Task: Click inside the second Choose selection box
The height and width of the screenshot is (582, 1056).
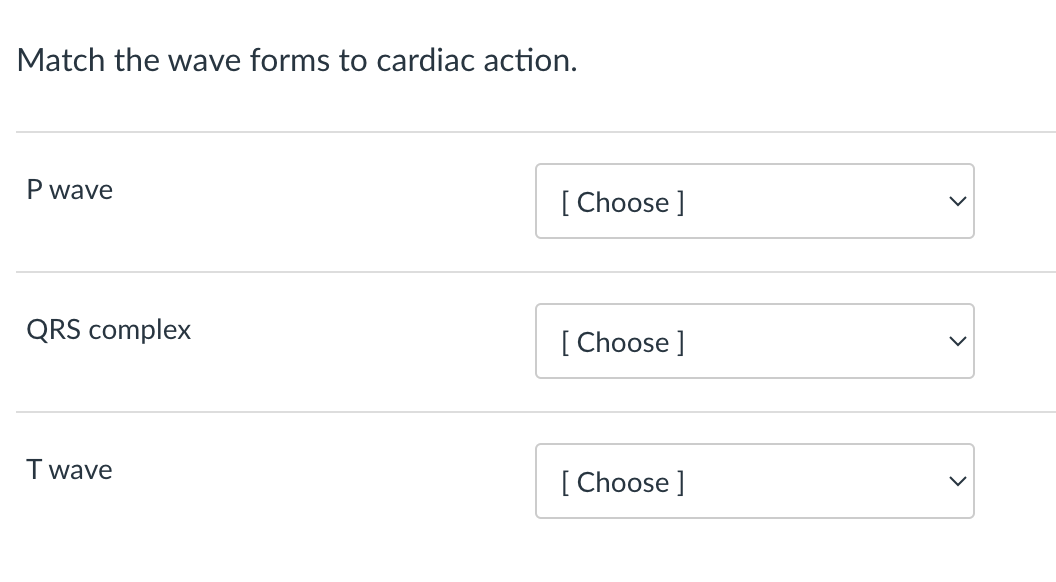Action: coord(755,341)
